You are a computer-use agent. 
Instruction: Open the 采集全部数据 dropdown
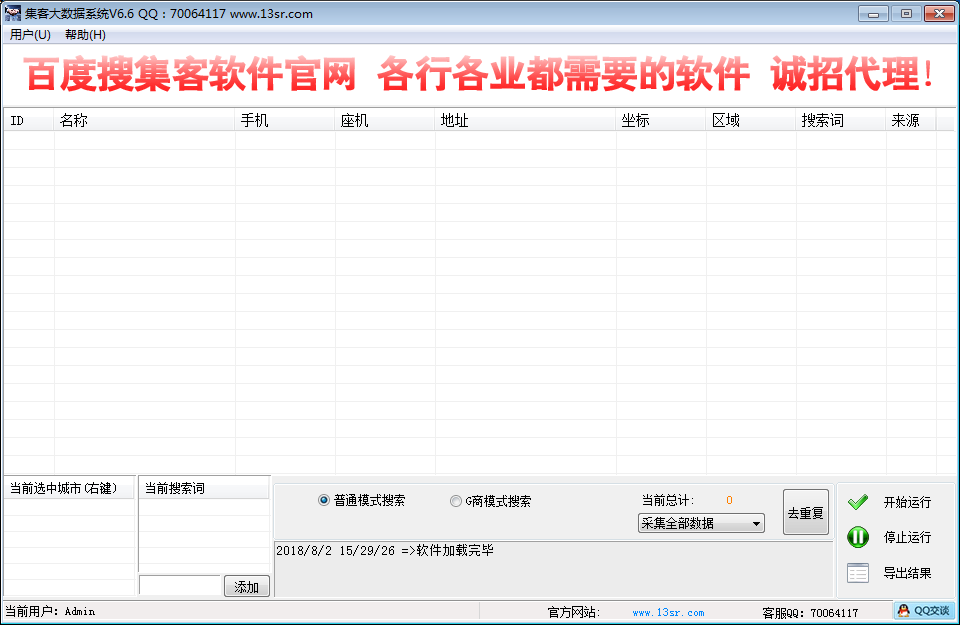[x=701, y=523]
